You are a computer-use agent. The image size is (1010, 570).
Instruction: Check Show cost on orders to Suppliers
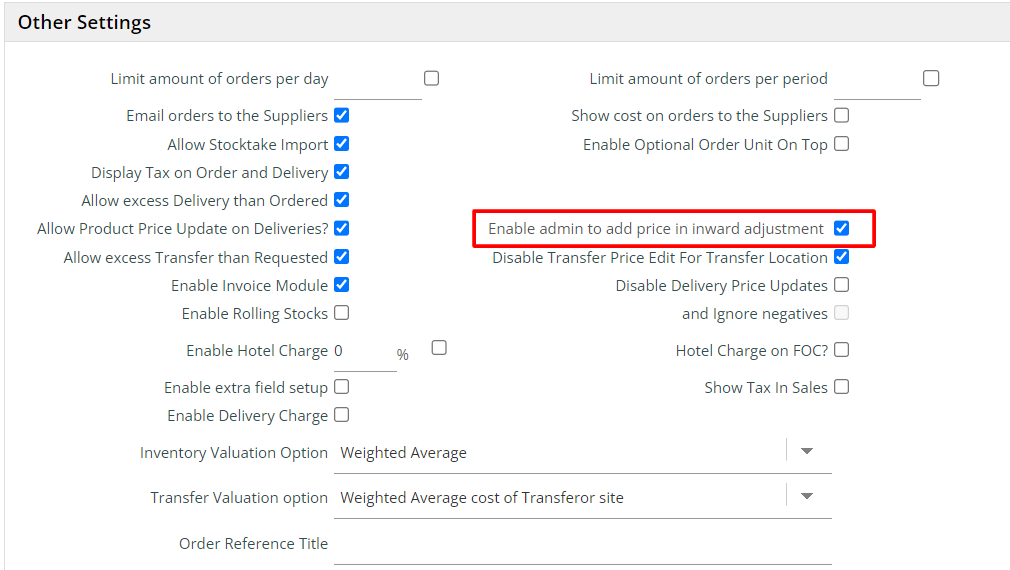pyautogui.click(x=842, y=115)
